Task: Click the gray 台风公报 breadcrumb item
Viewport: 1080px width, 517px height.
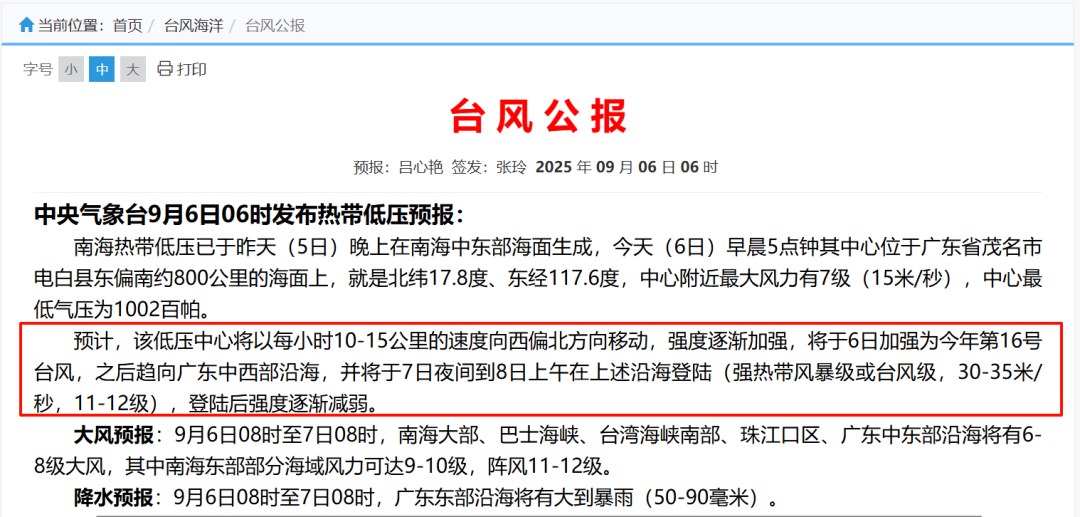Action: pyautogui.click(x=275, y=25)
